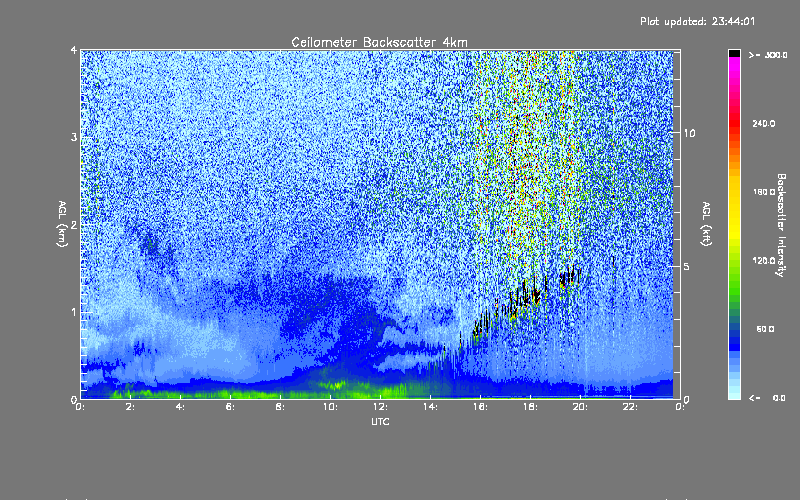This screenshot has width=800, height=500.
Task: Click the "<= 0.0" colorbar minimum label
Action: [x=768, y=398]
